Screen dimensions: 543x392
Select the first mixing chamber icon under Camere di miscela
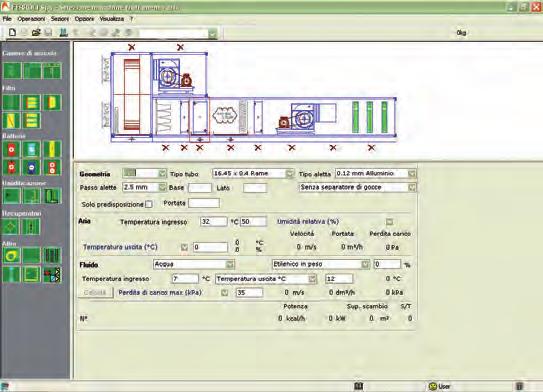click(12, 71)
